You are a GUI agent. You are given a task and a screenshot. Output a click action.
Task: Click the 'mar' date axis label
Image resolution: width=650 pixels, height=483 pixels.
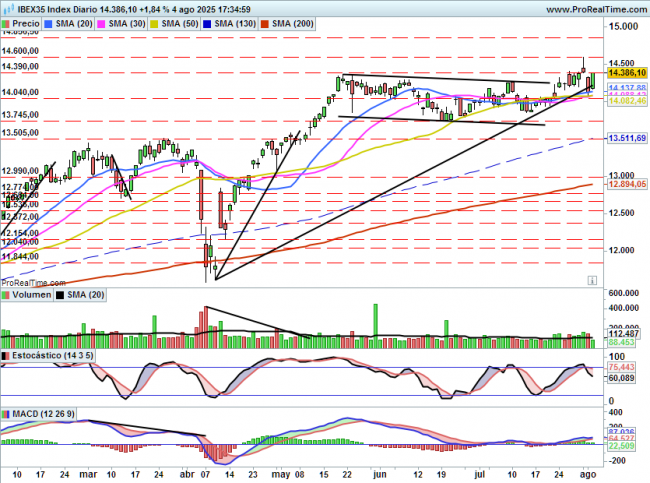coord(88,474)
